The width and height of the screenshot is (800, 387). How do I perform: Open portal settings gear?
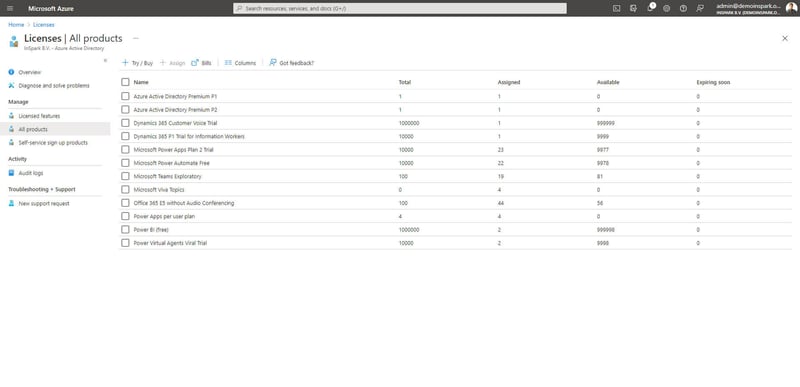(666, 8)
